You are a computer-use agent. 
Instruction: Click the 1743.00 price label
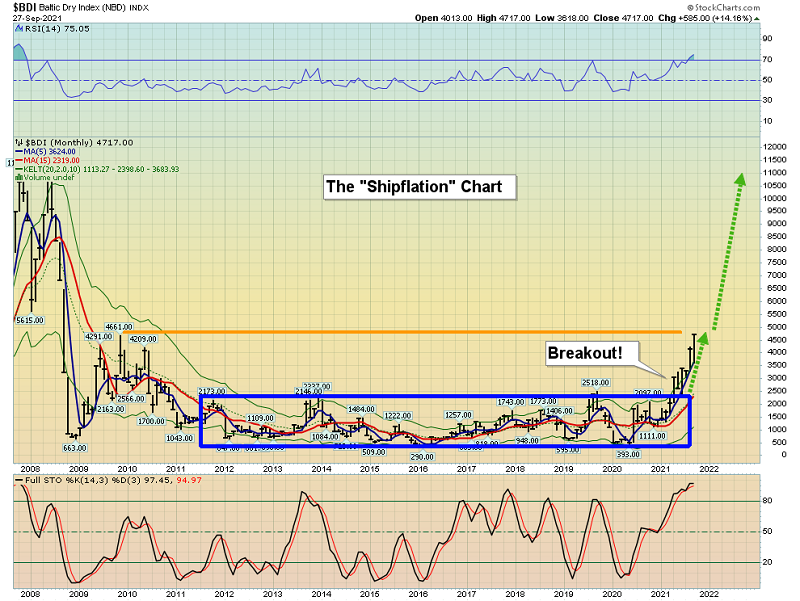click(512, 402)
